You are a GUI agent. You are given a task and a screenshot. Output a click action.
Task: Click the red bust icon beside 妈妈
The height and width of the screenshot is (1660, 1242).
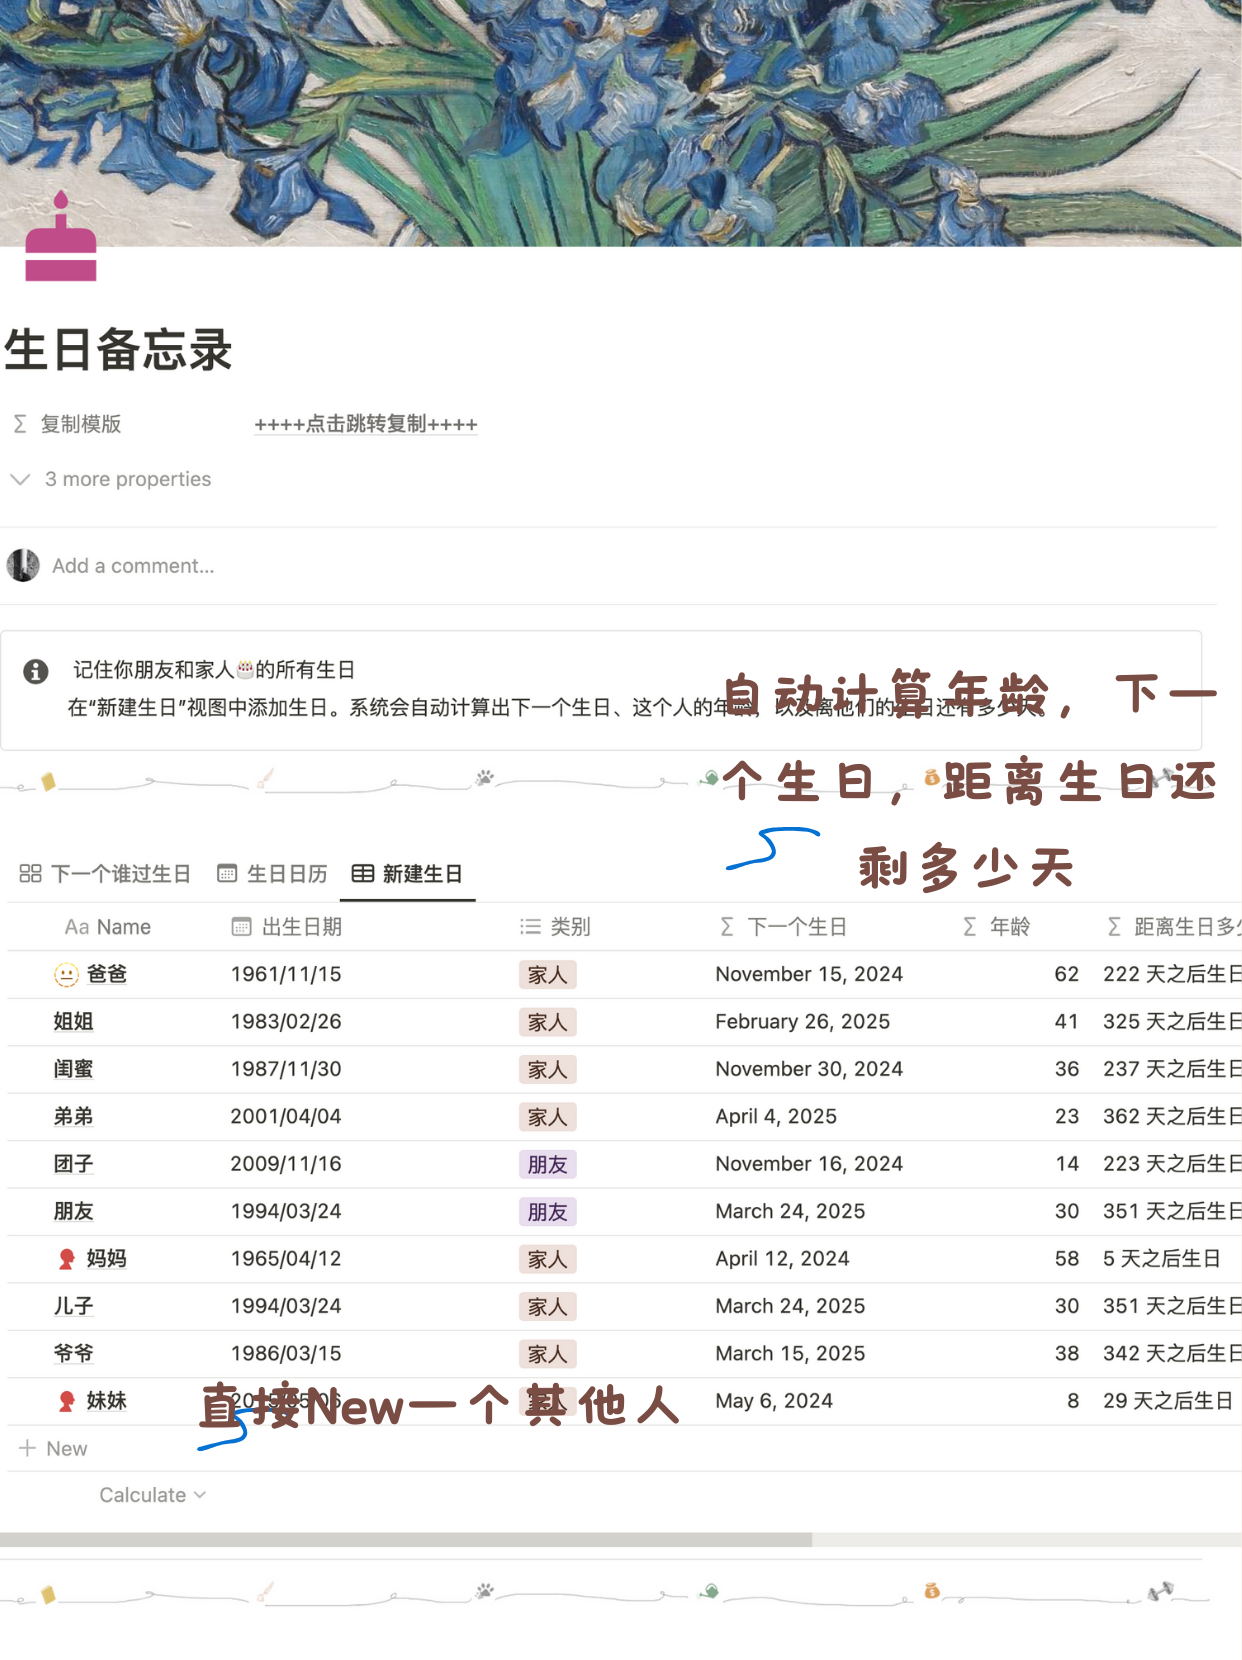[67, 1259]
